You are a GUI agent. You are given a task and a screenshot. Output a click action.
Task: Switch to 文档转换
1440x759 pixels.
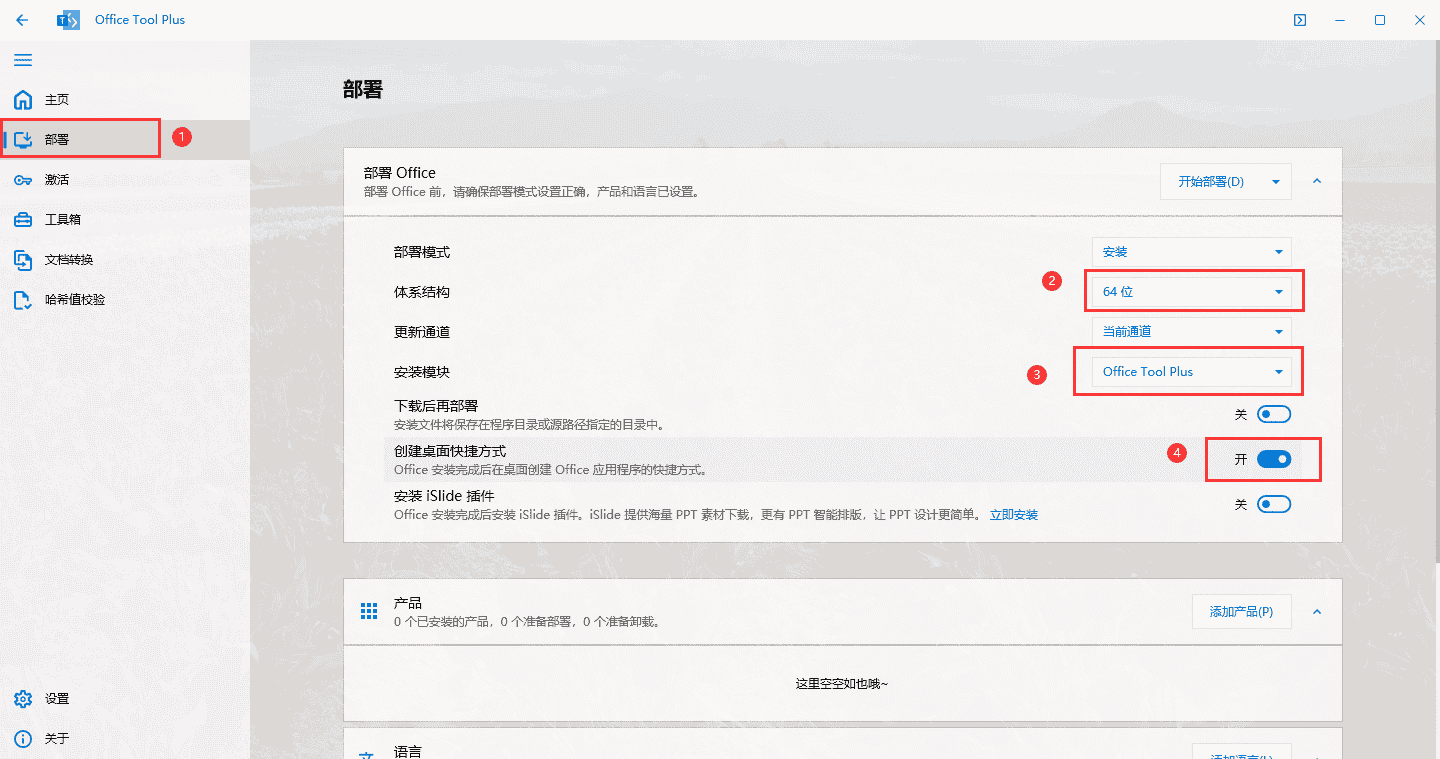[125, 260]
